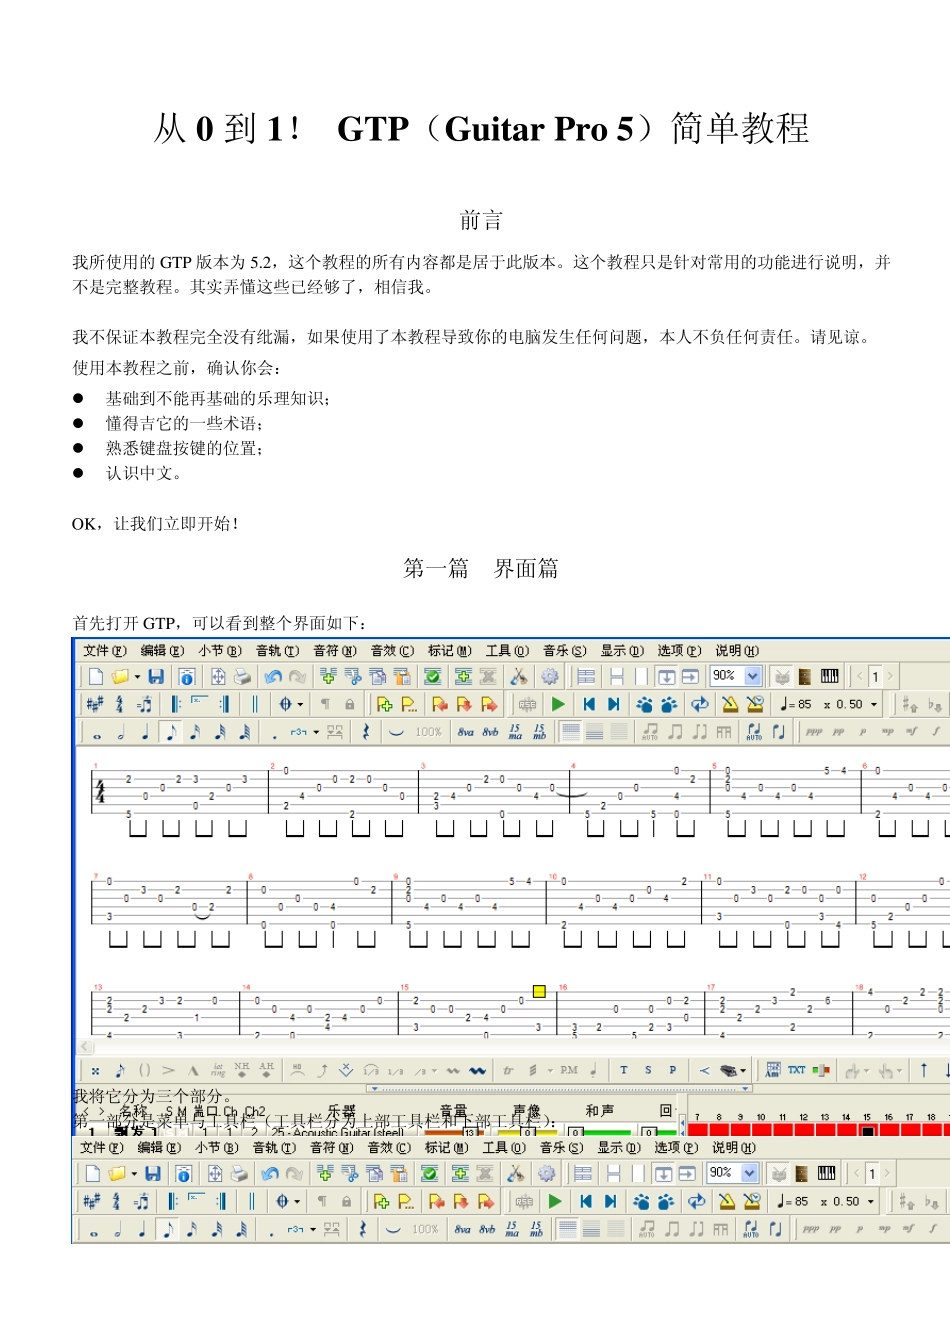The width and height of the screenshot is (950, 1344).
Task: Click Insert measure icon in upper toolbar
Action: (327, 677)
